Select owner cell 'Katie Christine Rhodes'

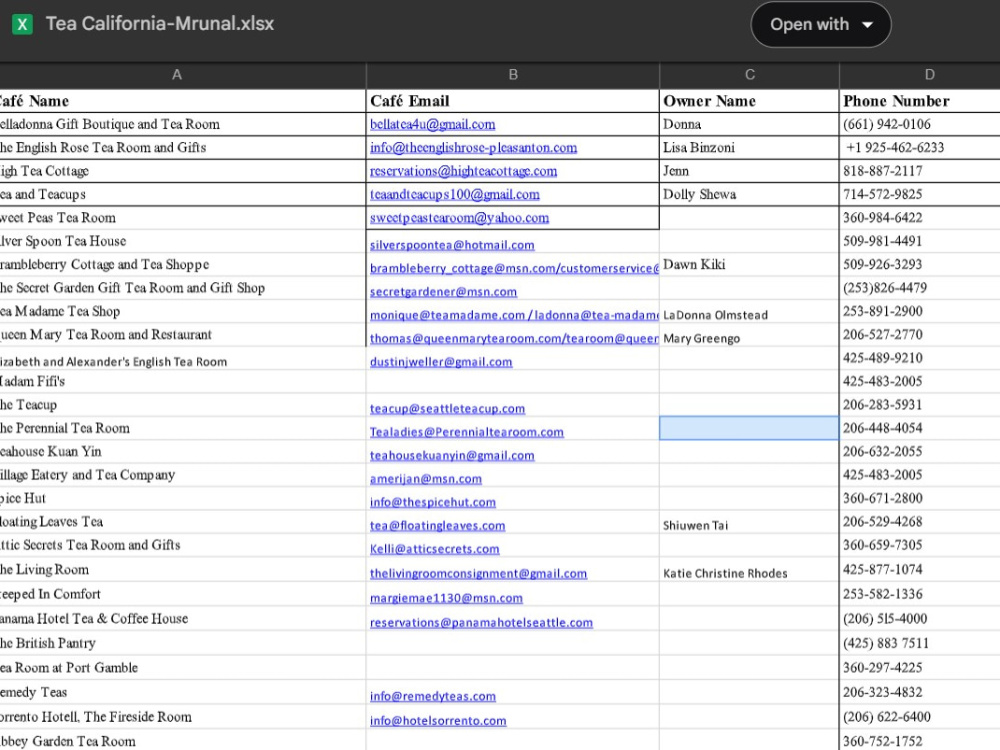pos(749,570)
